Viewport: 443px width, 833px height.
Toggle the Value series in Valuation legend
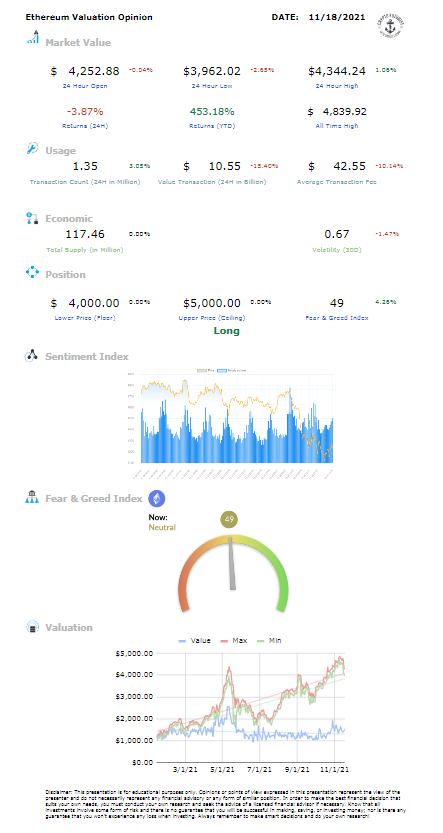tap(194, 640)
